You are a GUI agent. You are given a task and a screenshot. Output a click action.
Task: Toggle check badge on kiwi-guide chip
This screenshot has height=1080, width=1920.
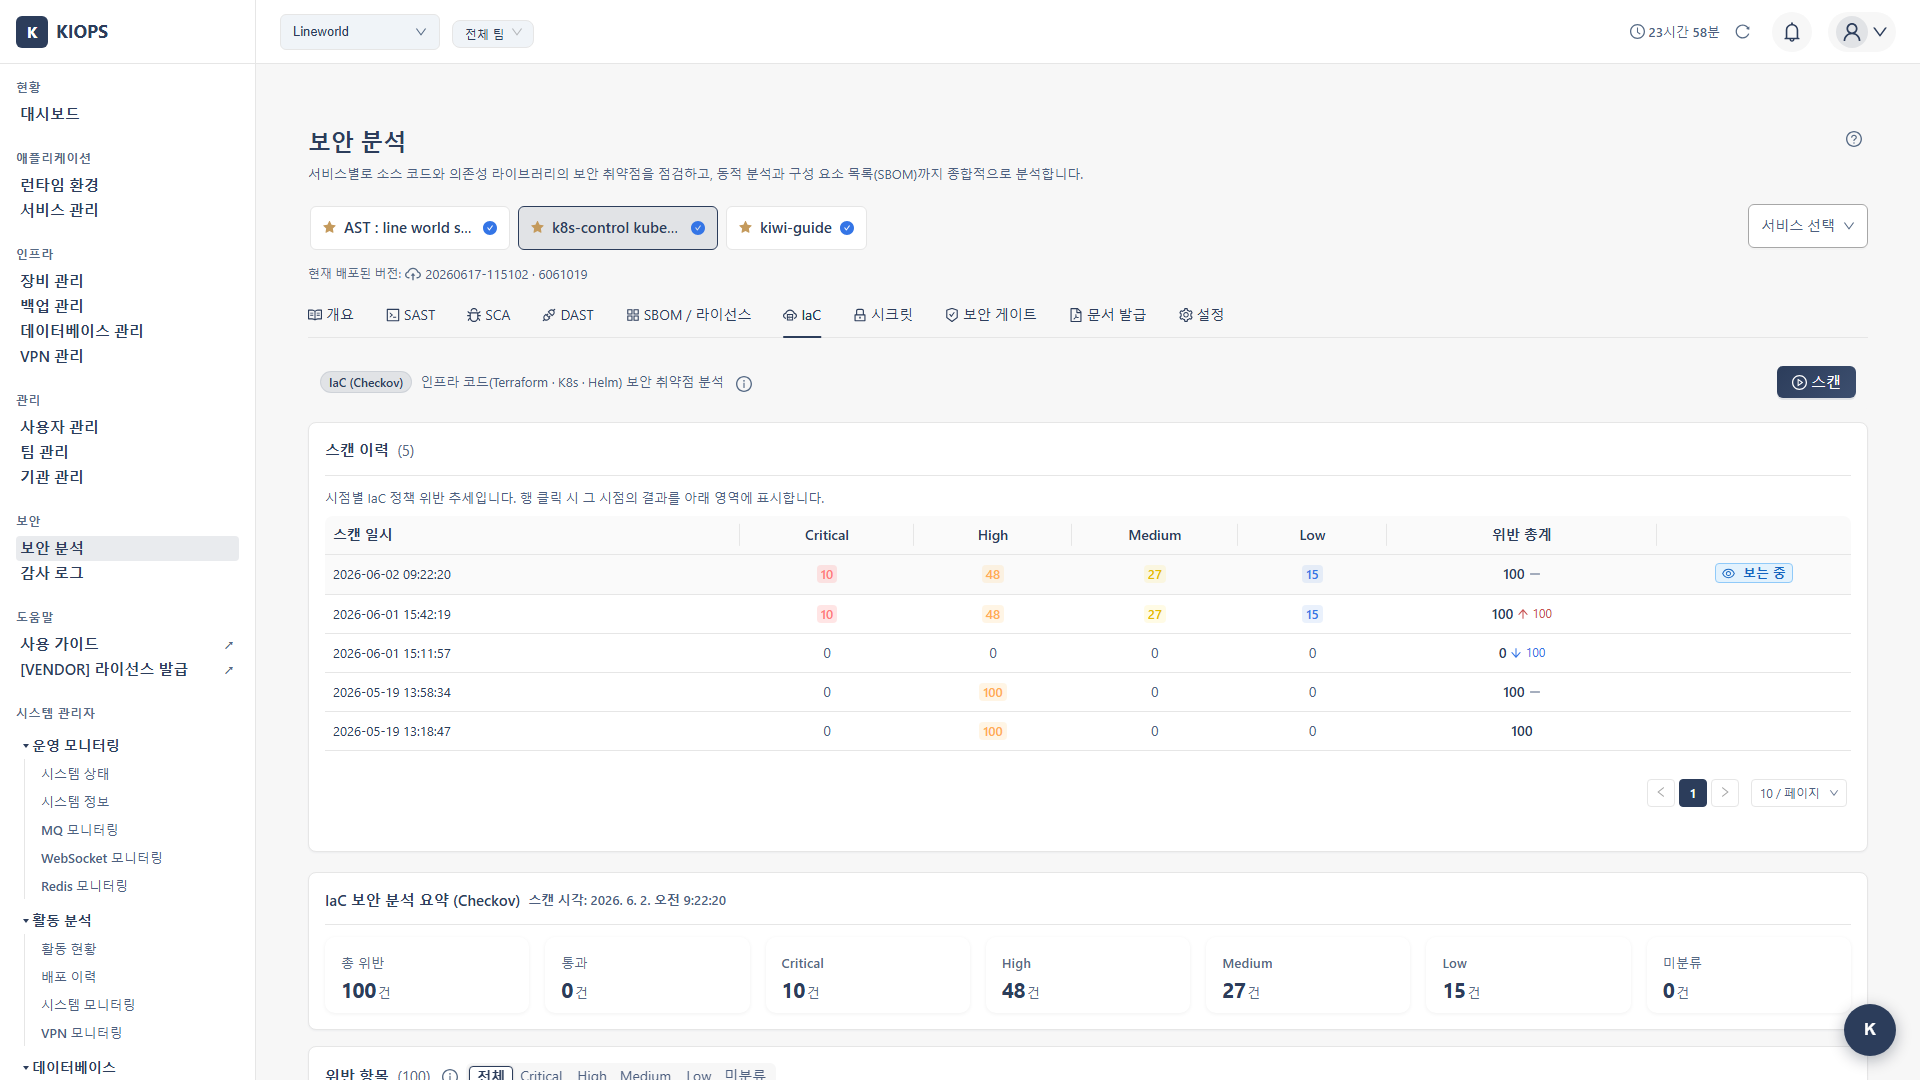tap(847, 228)
